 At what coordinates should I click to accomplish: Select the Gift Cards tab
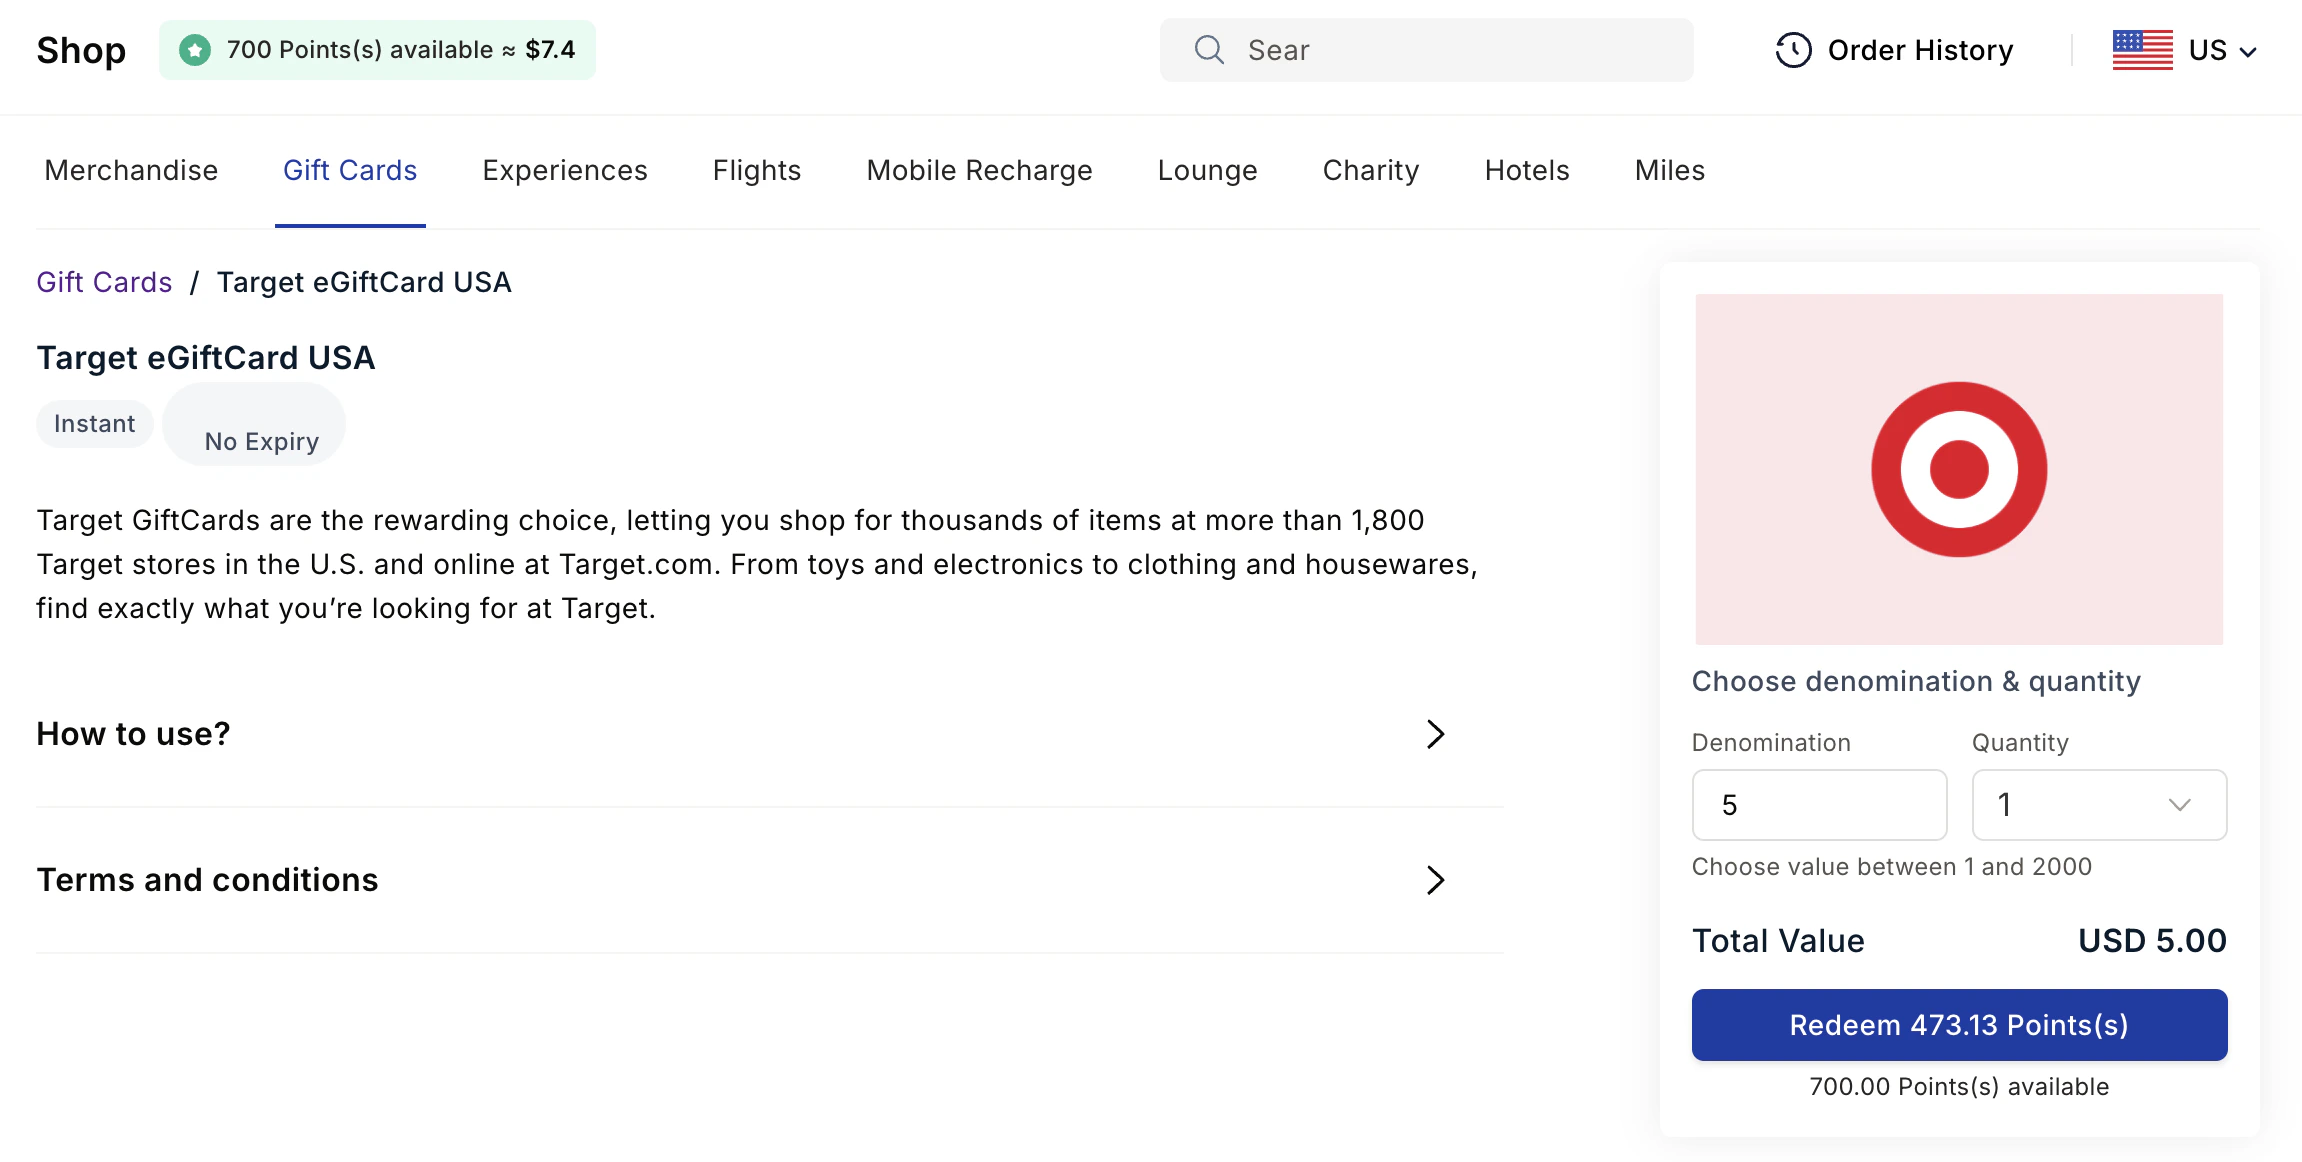[350, 170]
